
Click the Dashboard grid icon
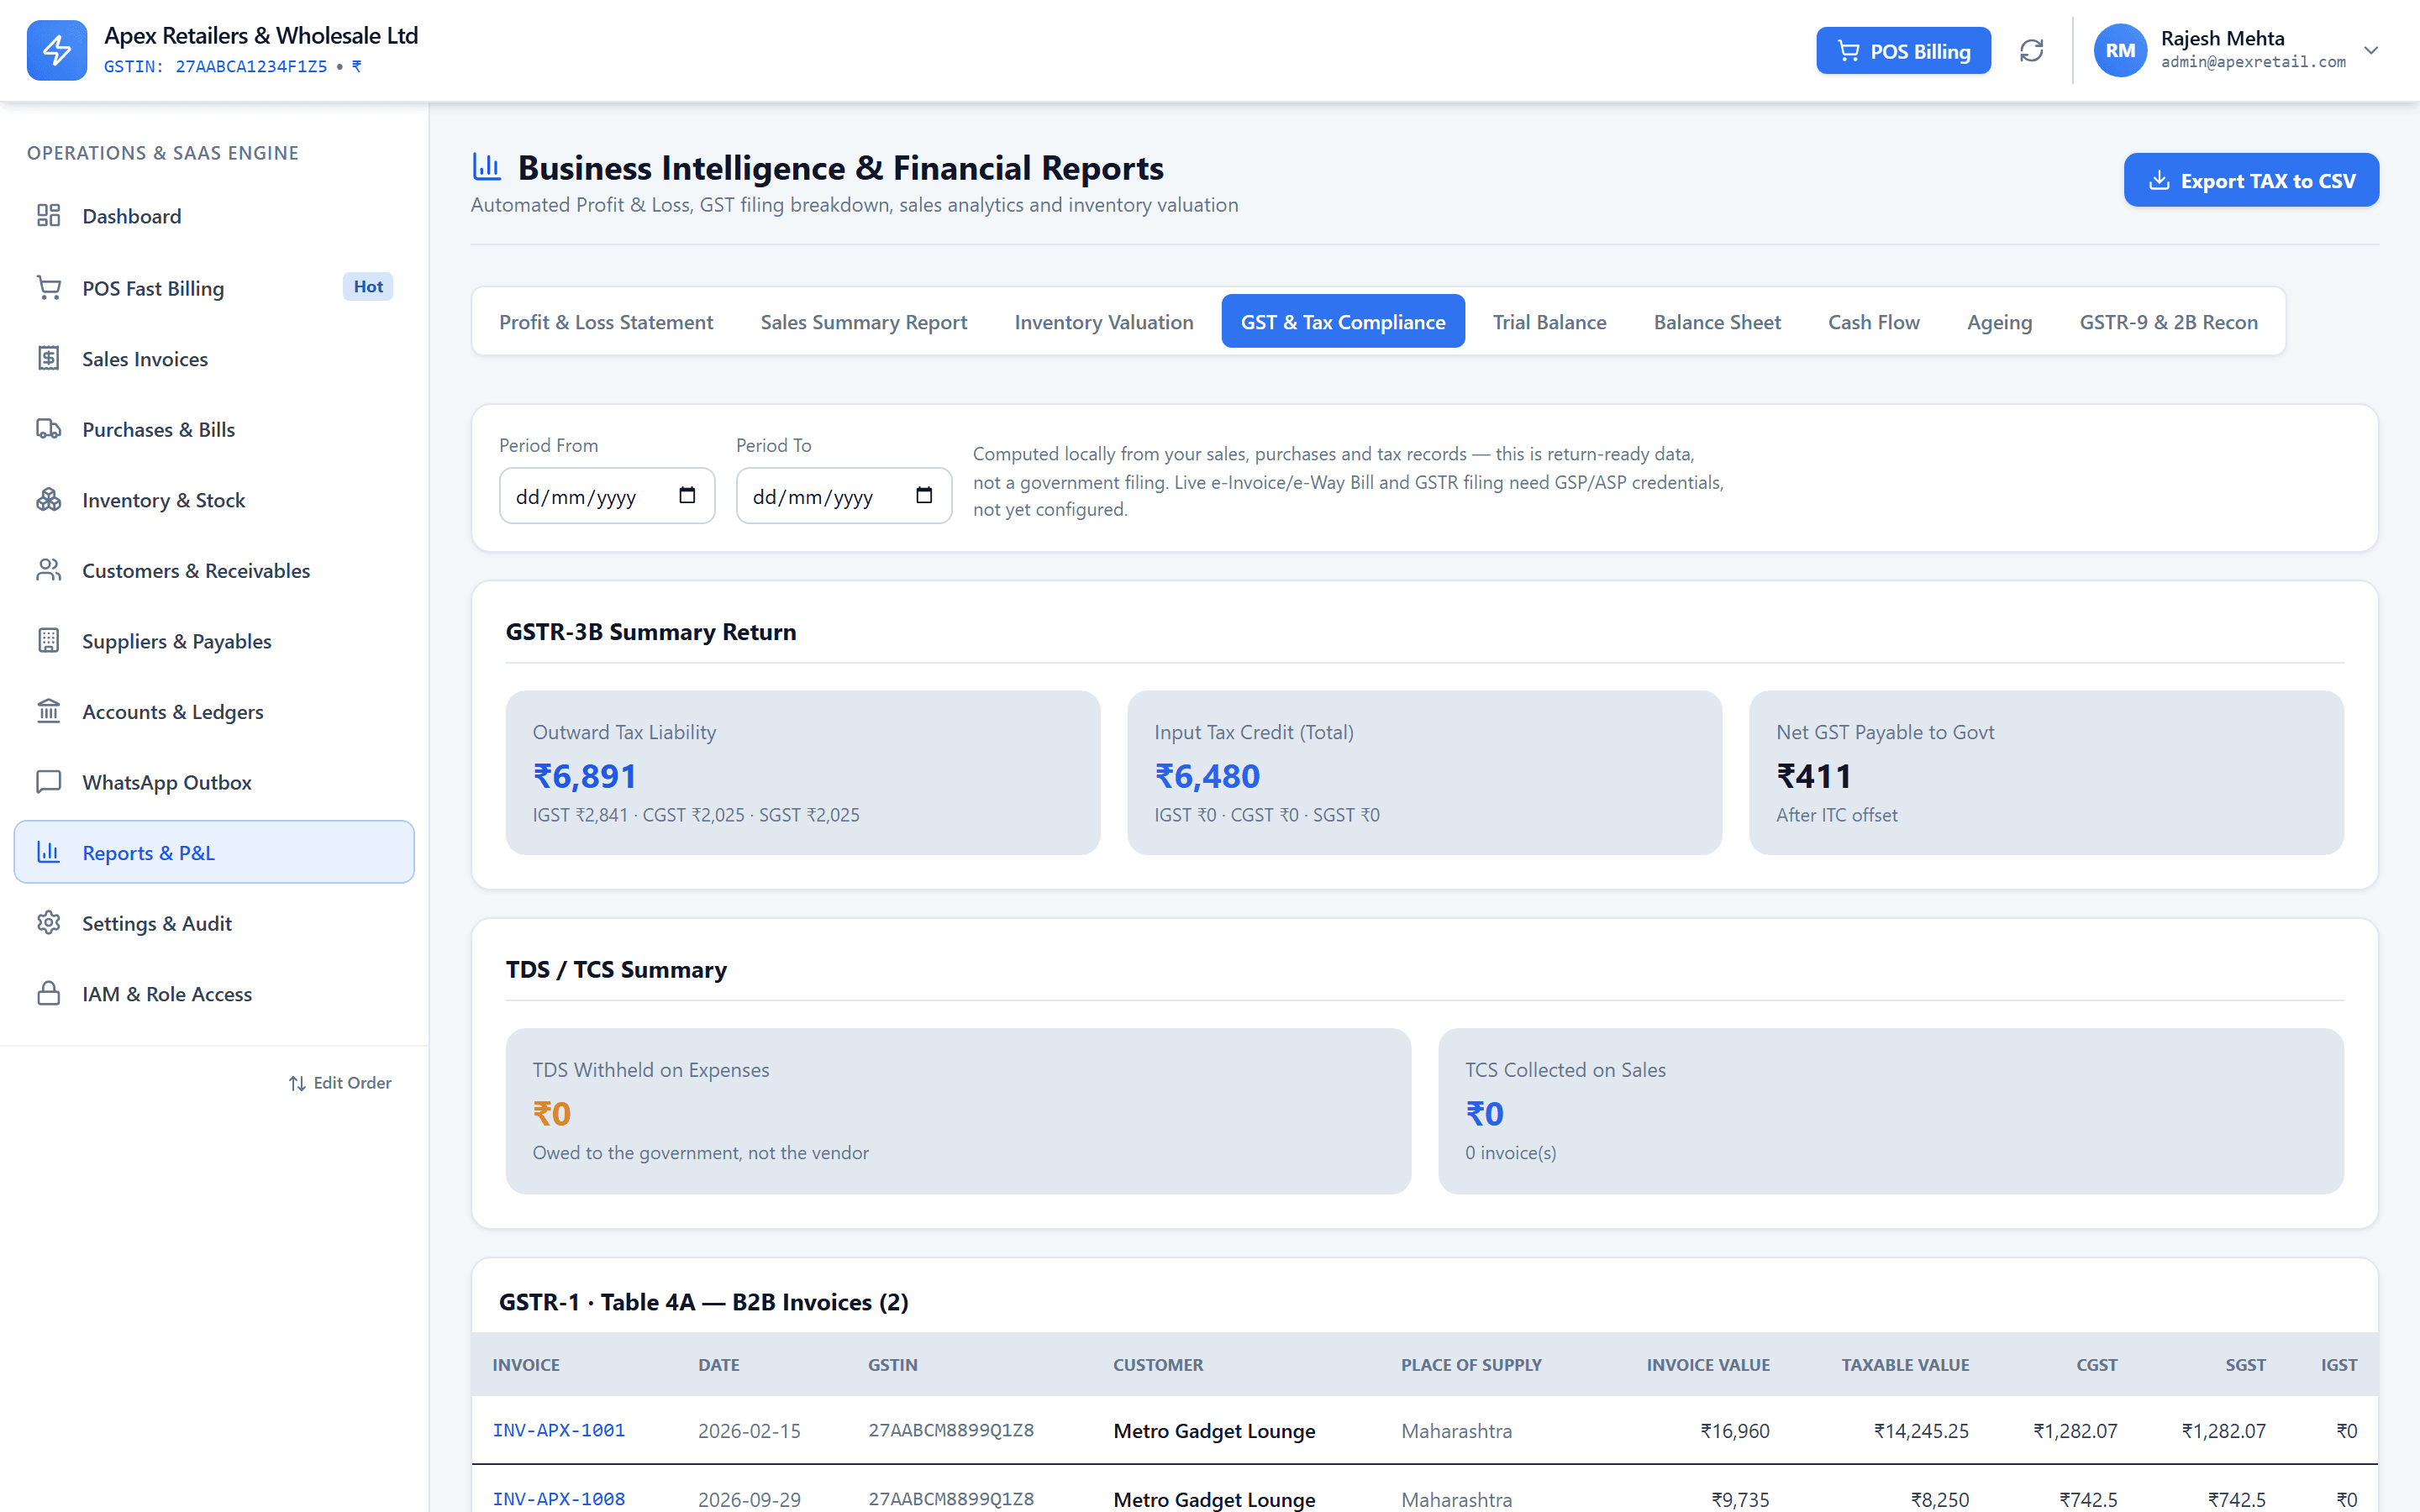[x=49, y=216]
